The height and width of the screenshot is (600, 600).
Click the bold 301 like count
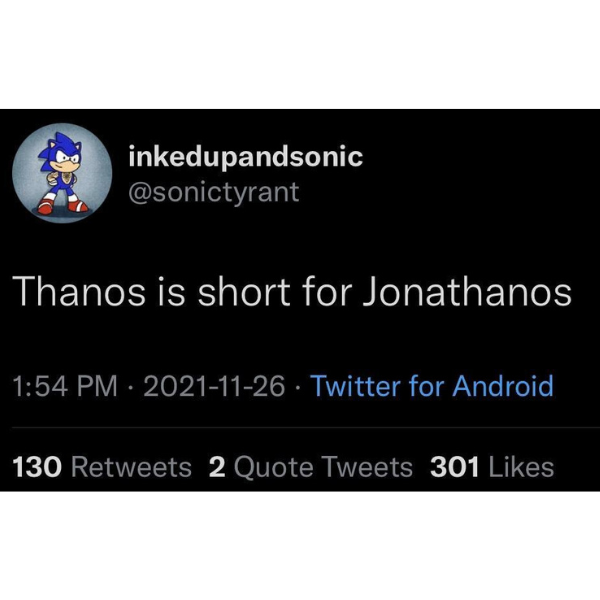pyautogui.click(x=454, y=467)
